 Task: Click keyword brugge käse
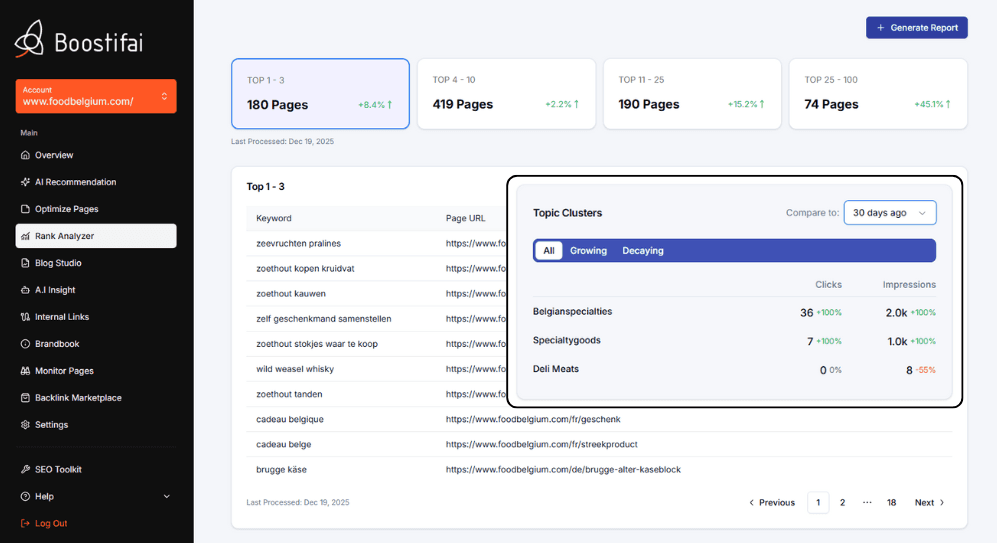pos(281,469)
